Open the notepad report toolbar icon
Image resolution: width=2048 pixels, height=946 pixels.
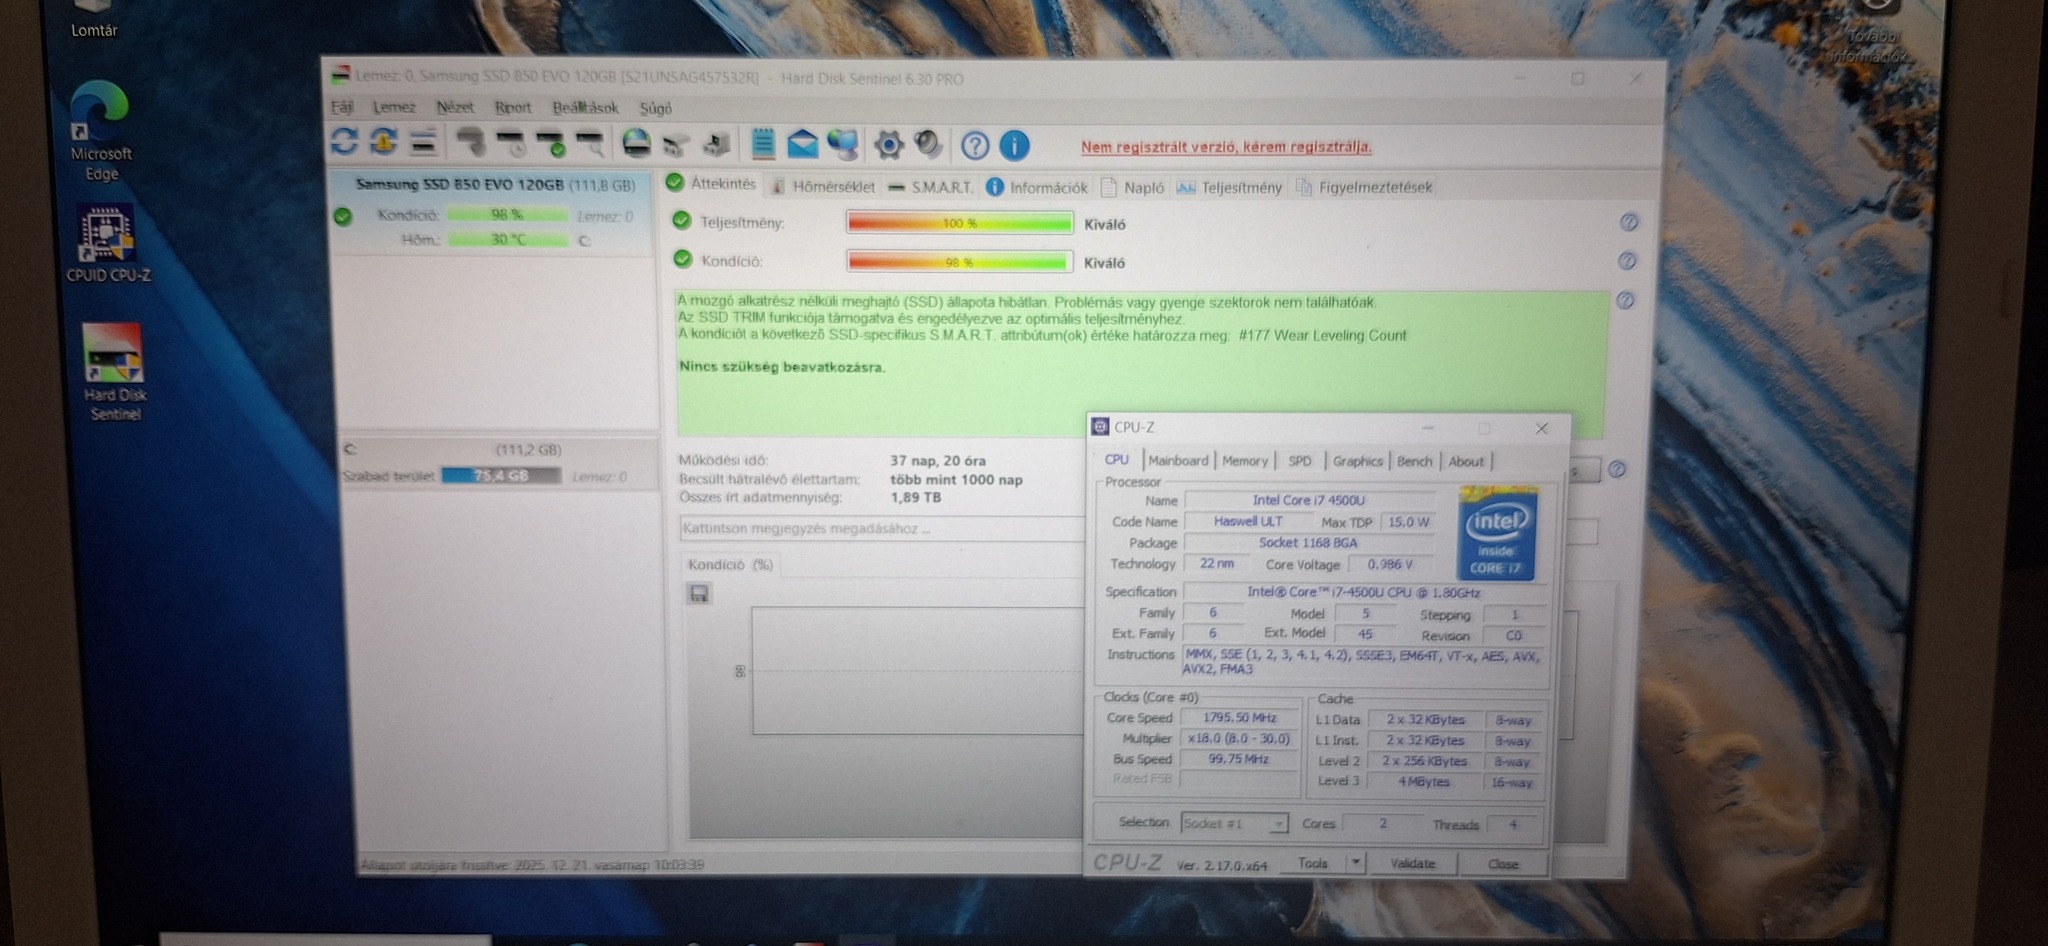[x=763, y=144]
